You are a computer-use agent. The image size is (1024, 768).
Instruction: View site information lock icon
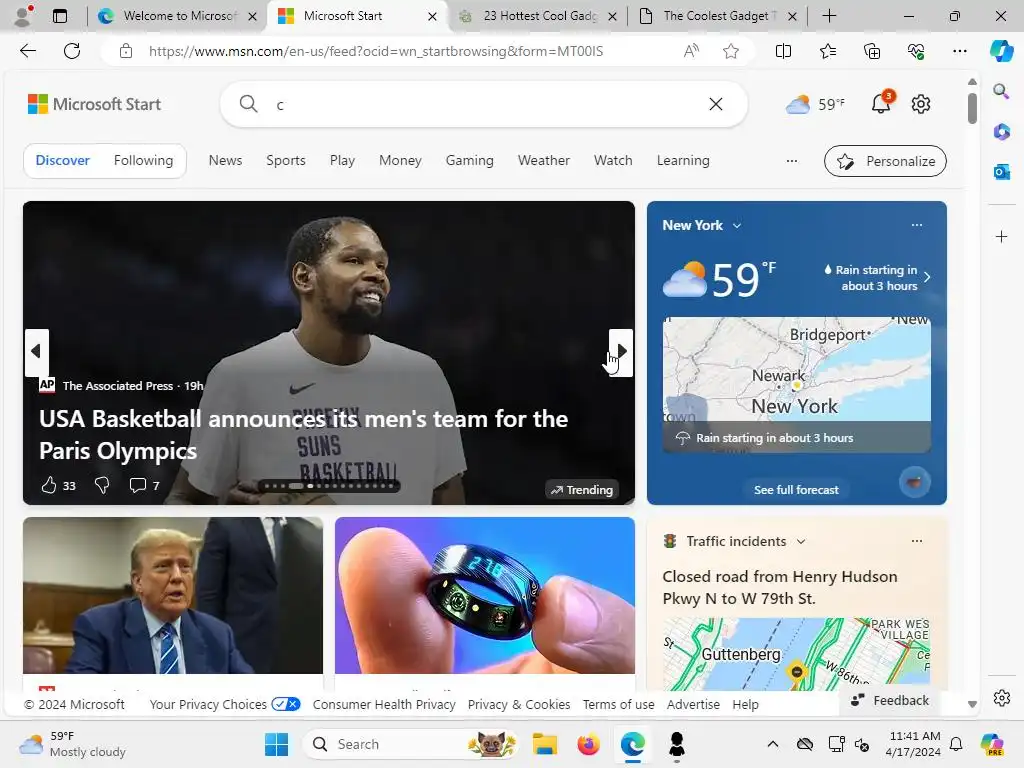(x=126, y=51)
